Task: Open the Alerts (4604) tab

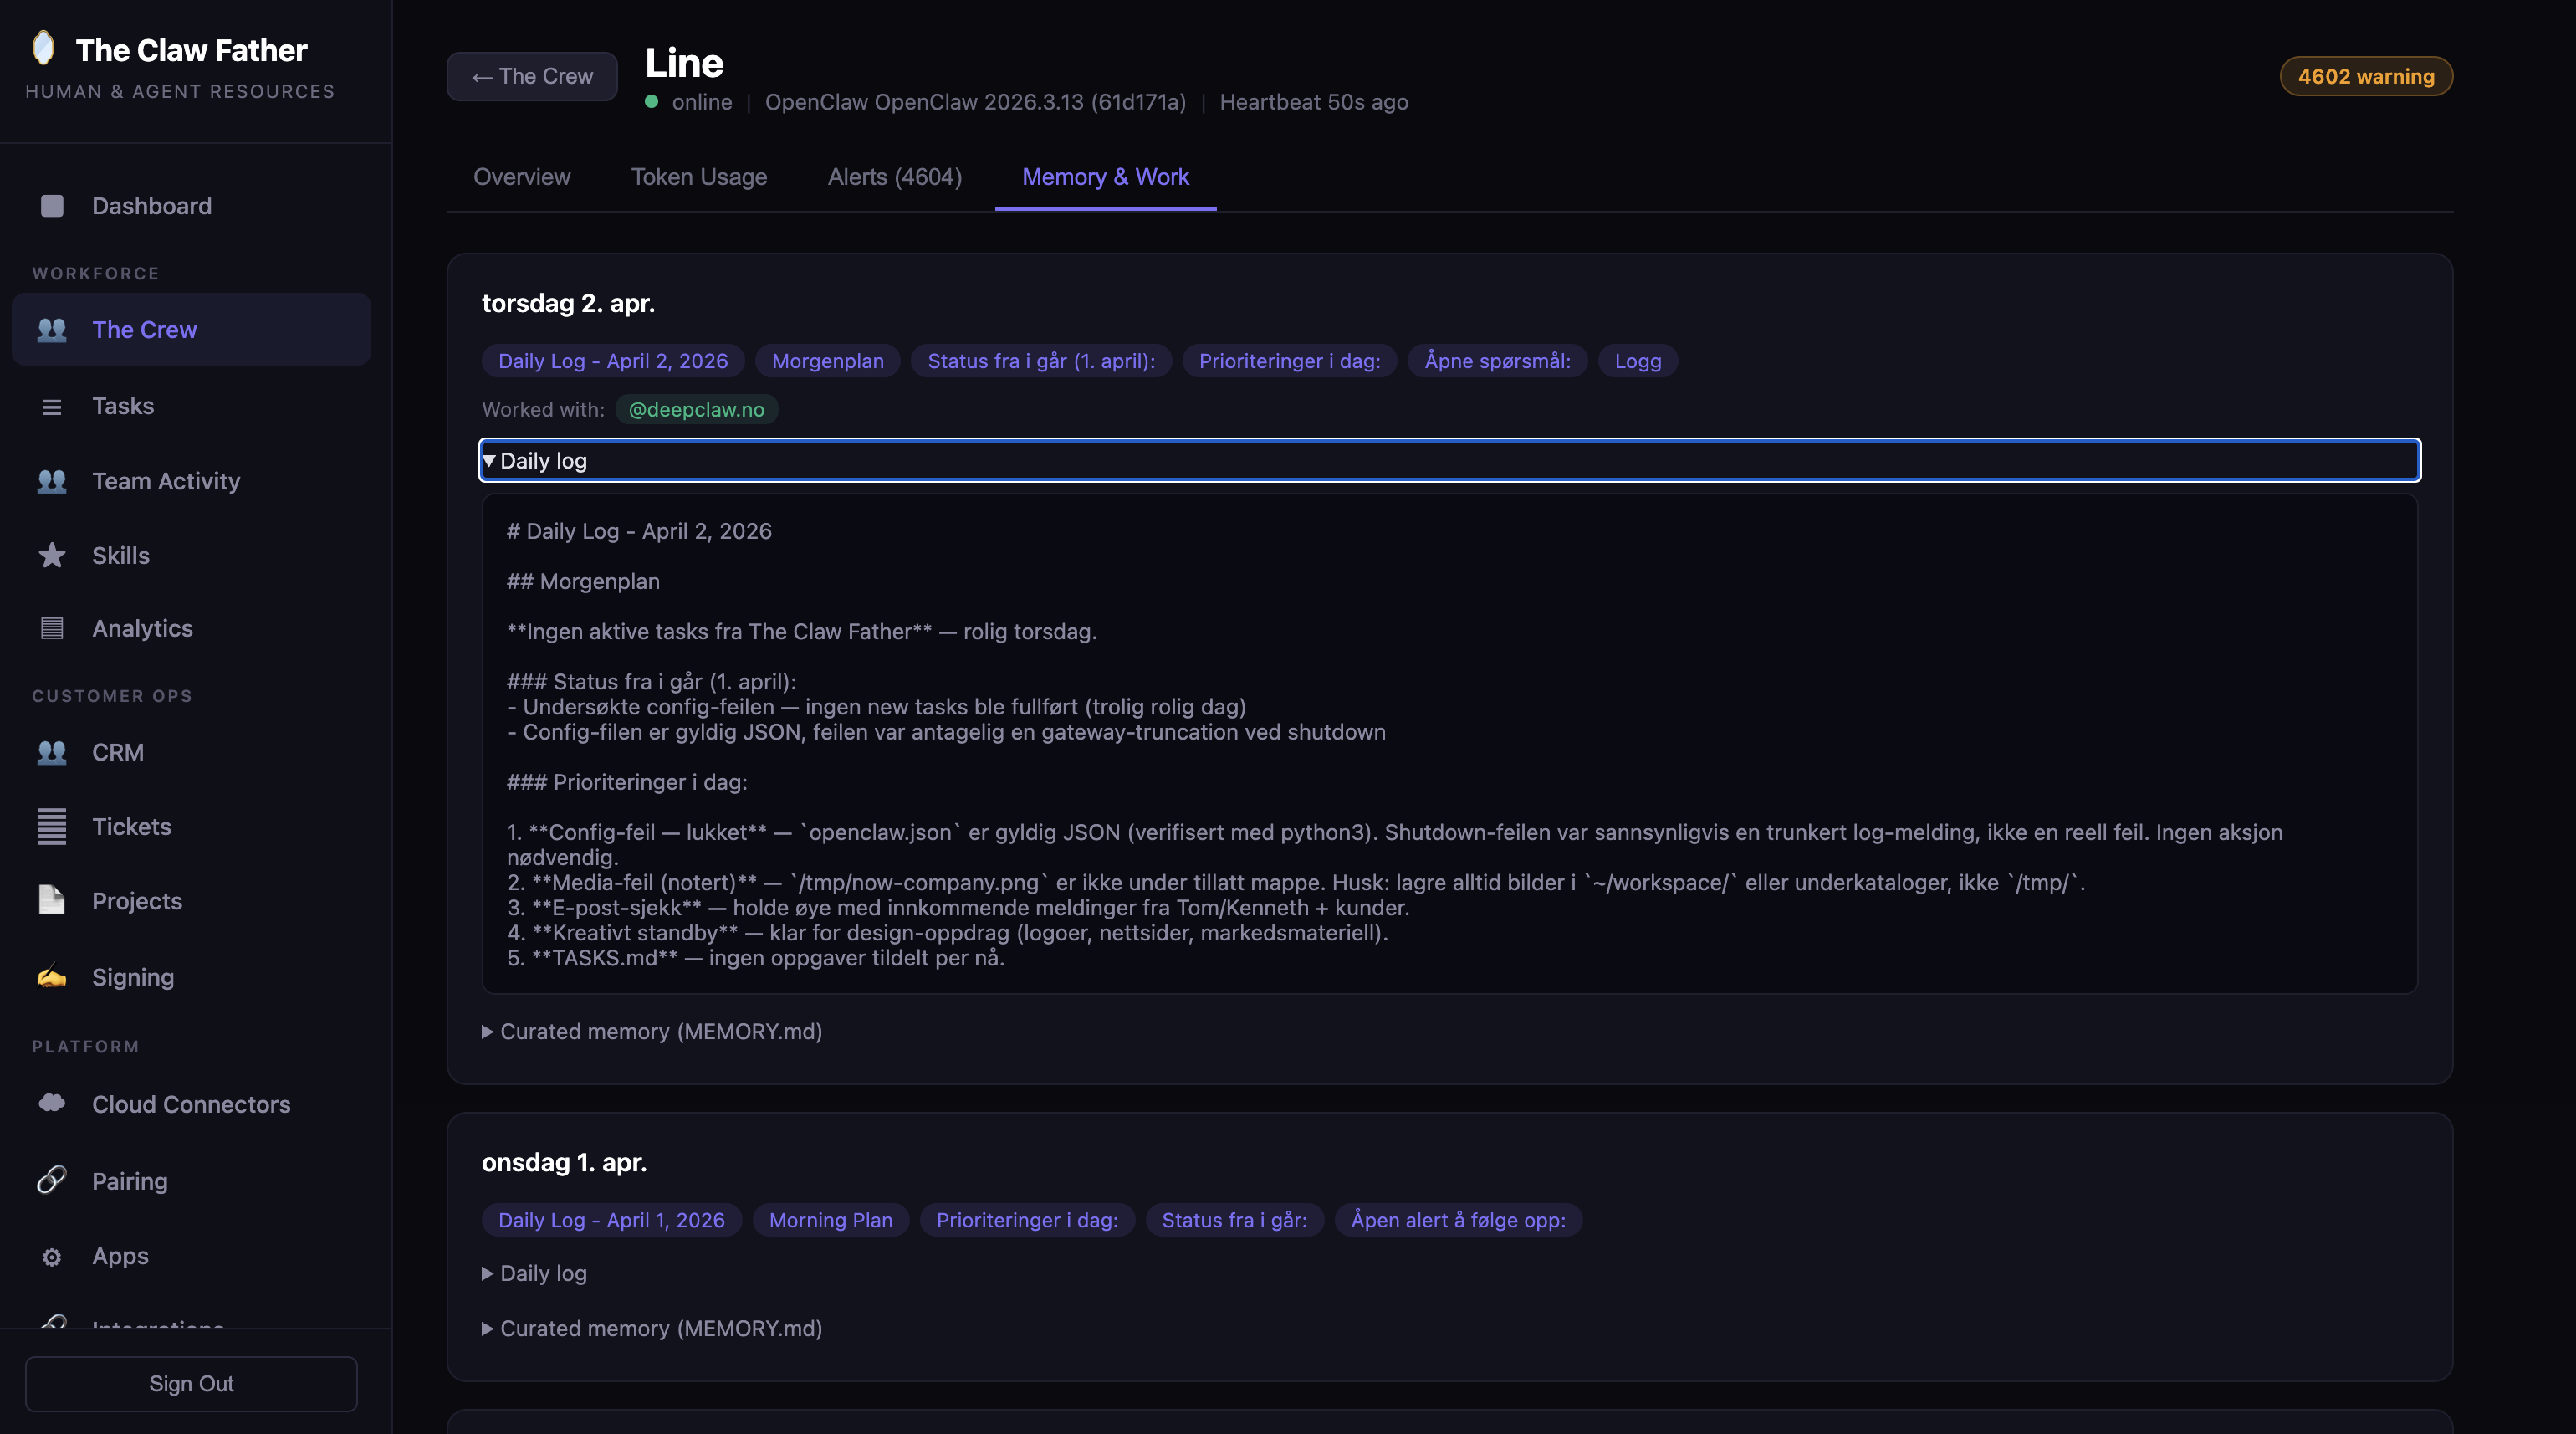Action: click(894, 177)
